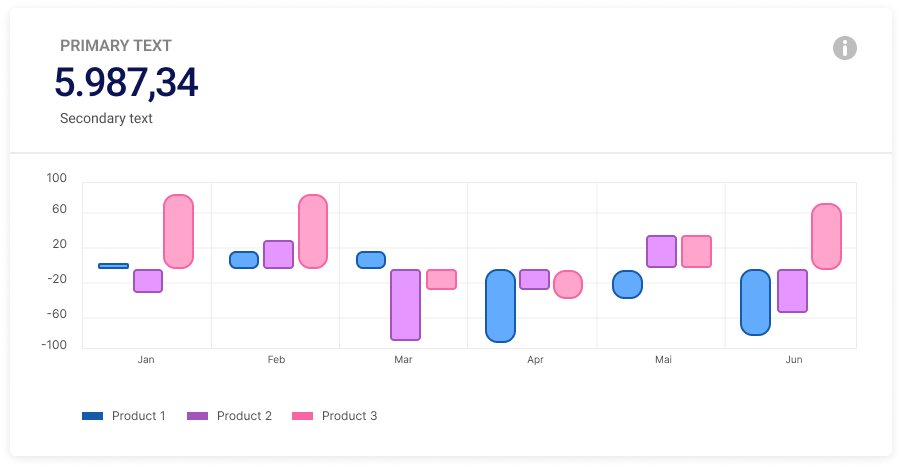Click the purple Product 2 legend swatch
Image resolution: width=902 pixels, height=468 pixels.
coord(198,416)
